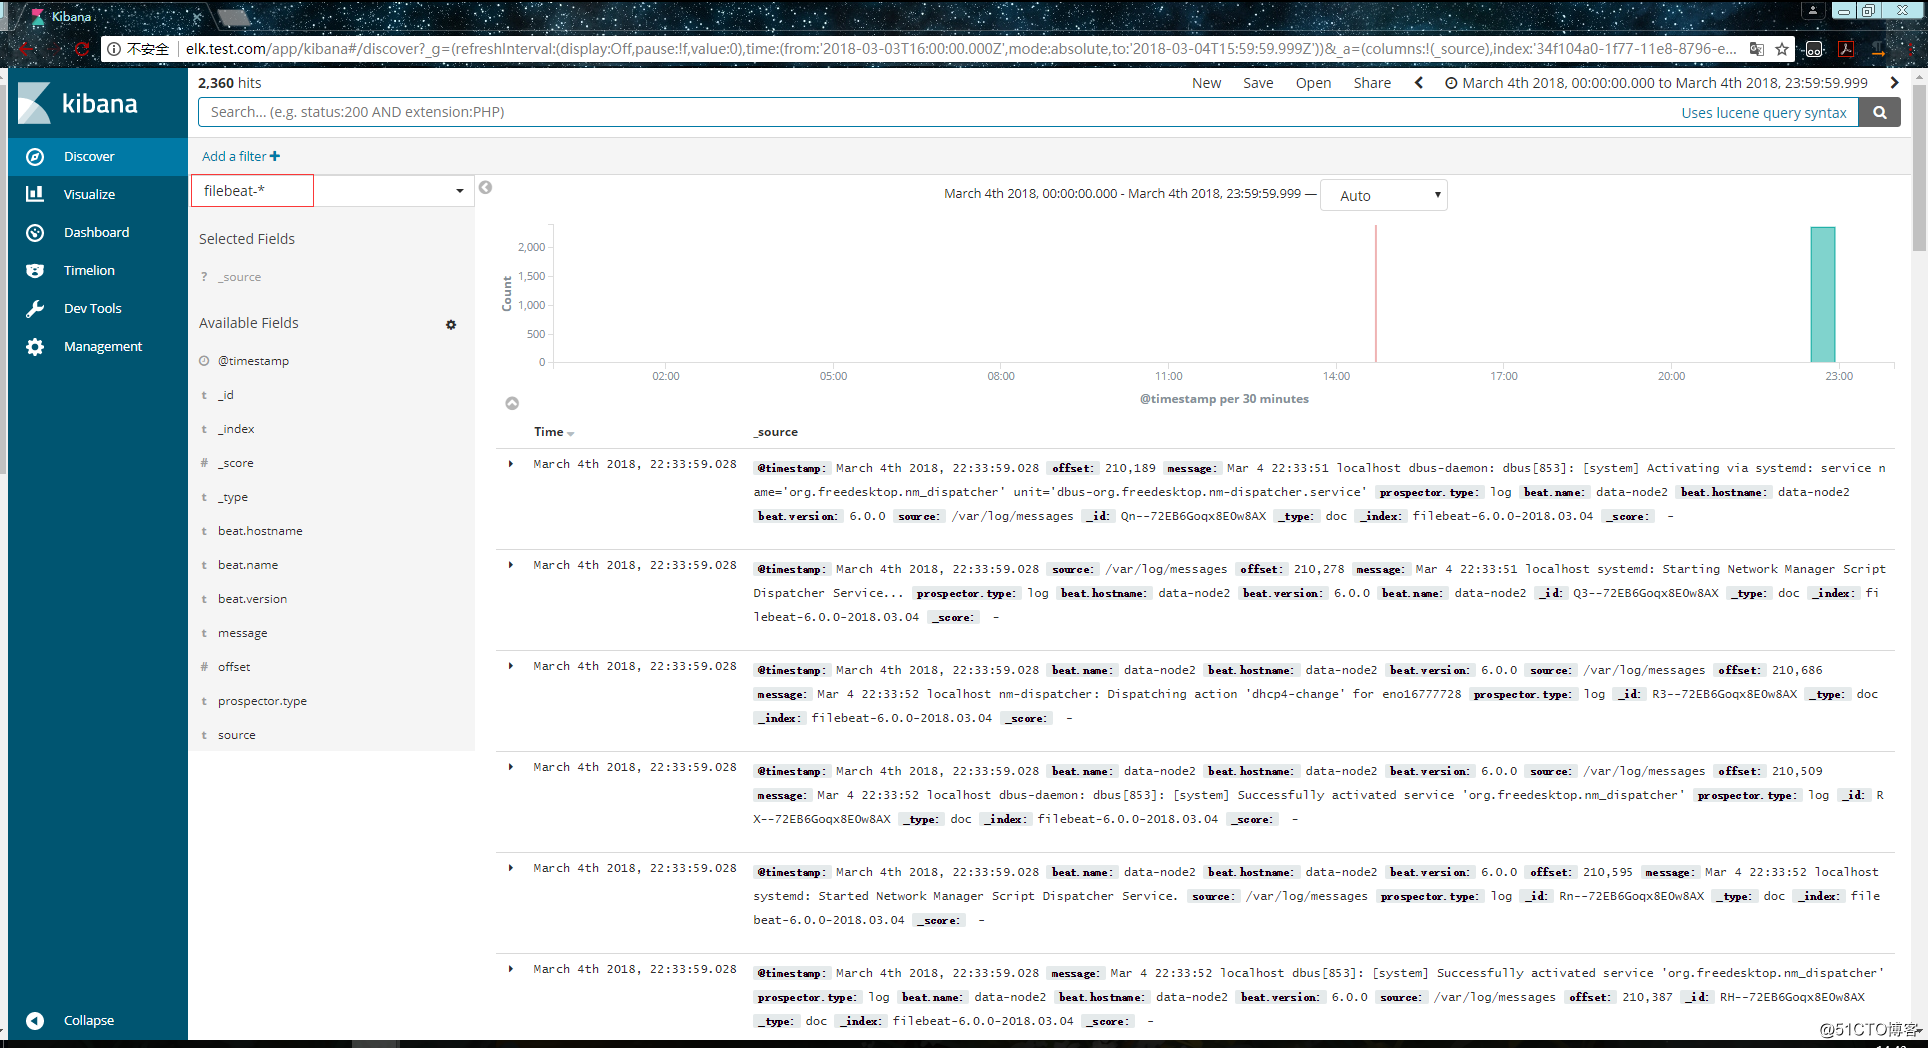Click the Dev Tools wrench icon
The image size is (1928, 1048).
35,308
